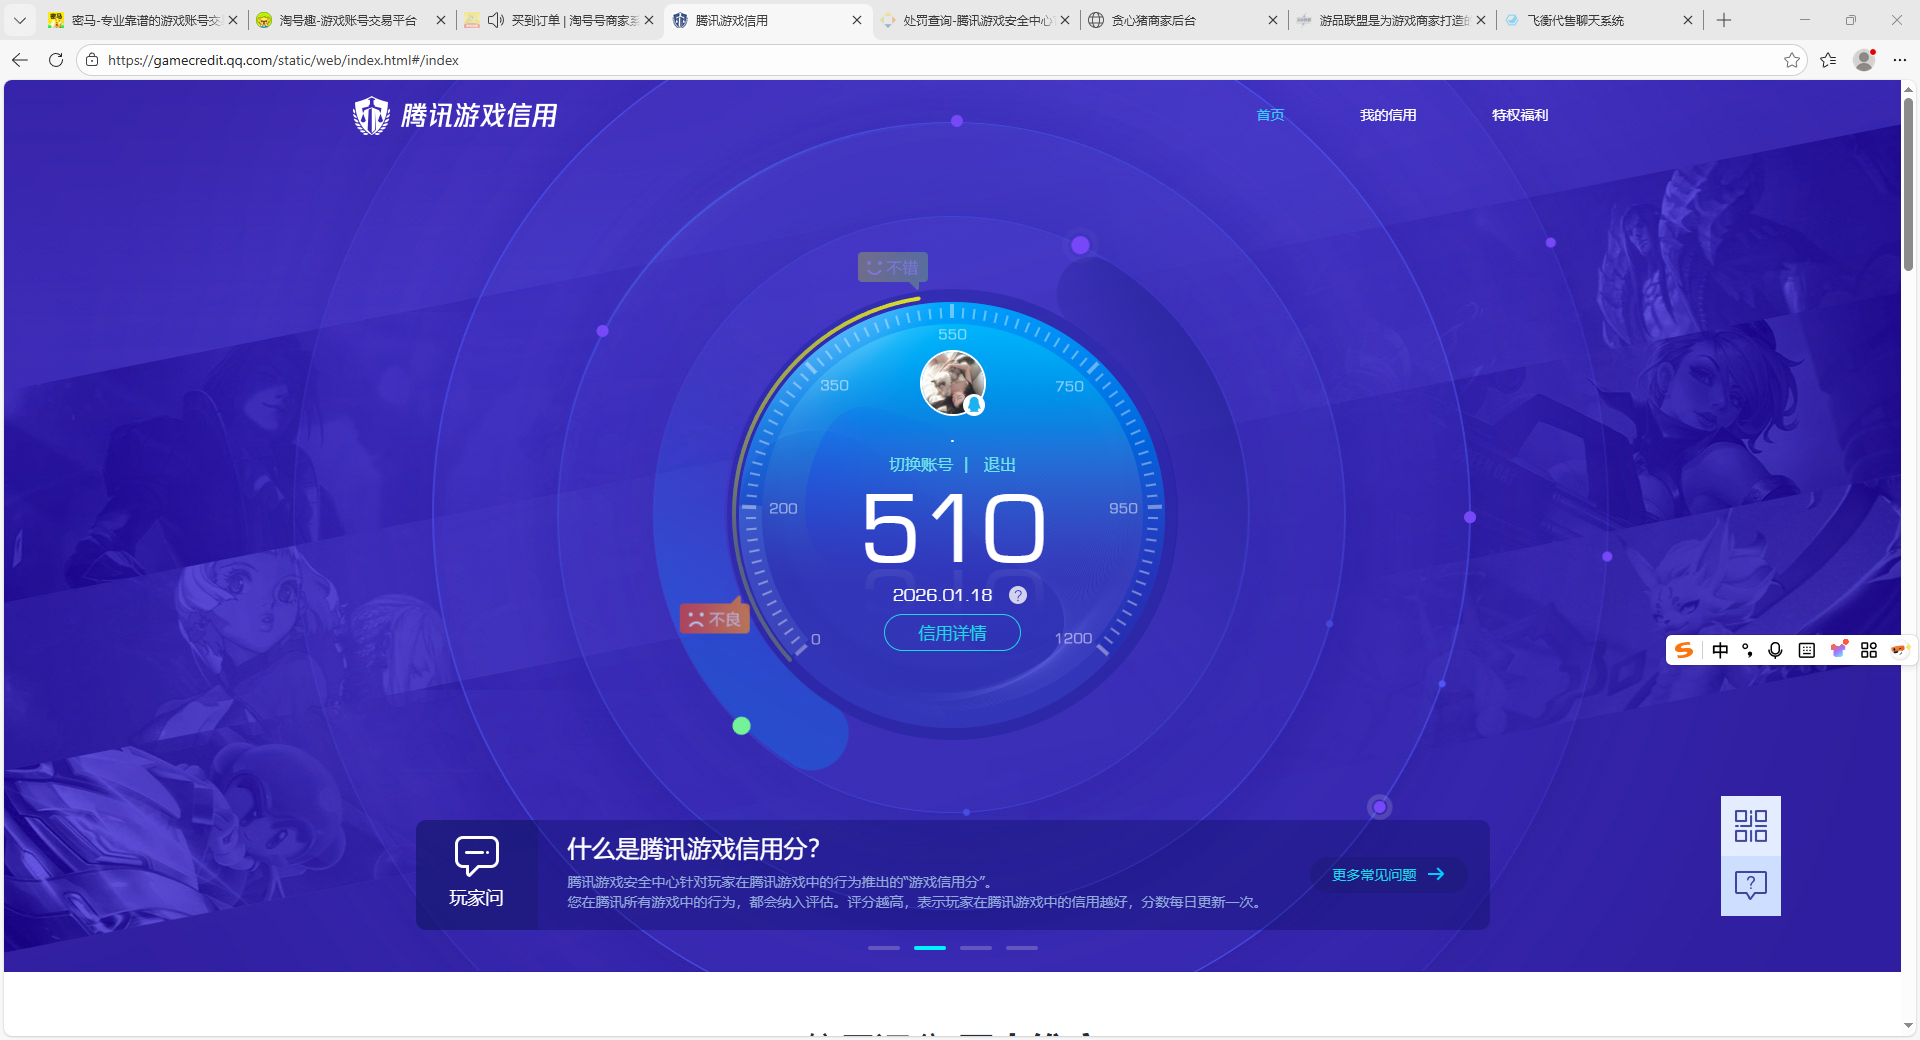Select the second carousel indicator dot
1920x1040 pixels.
coord(929,948)
